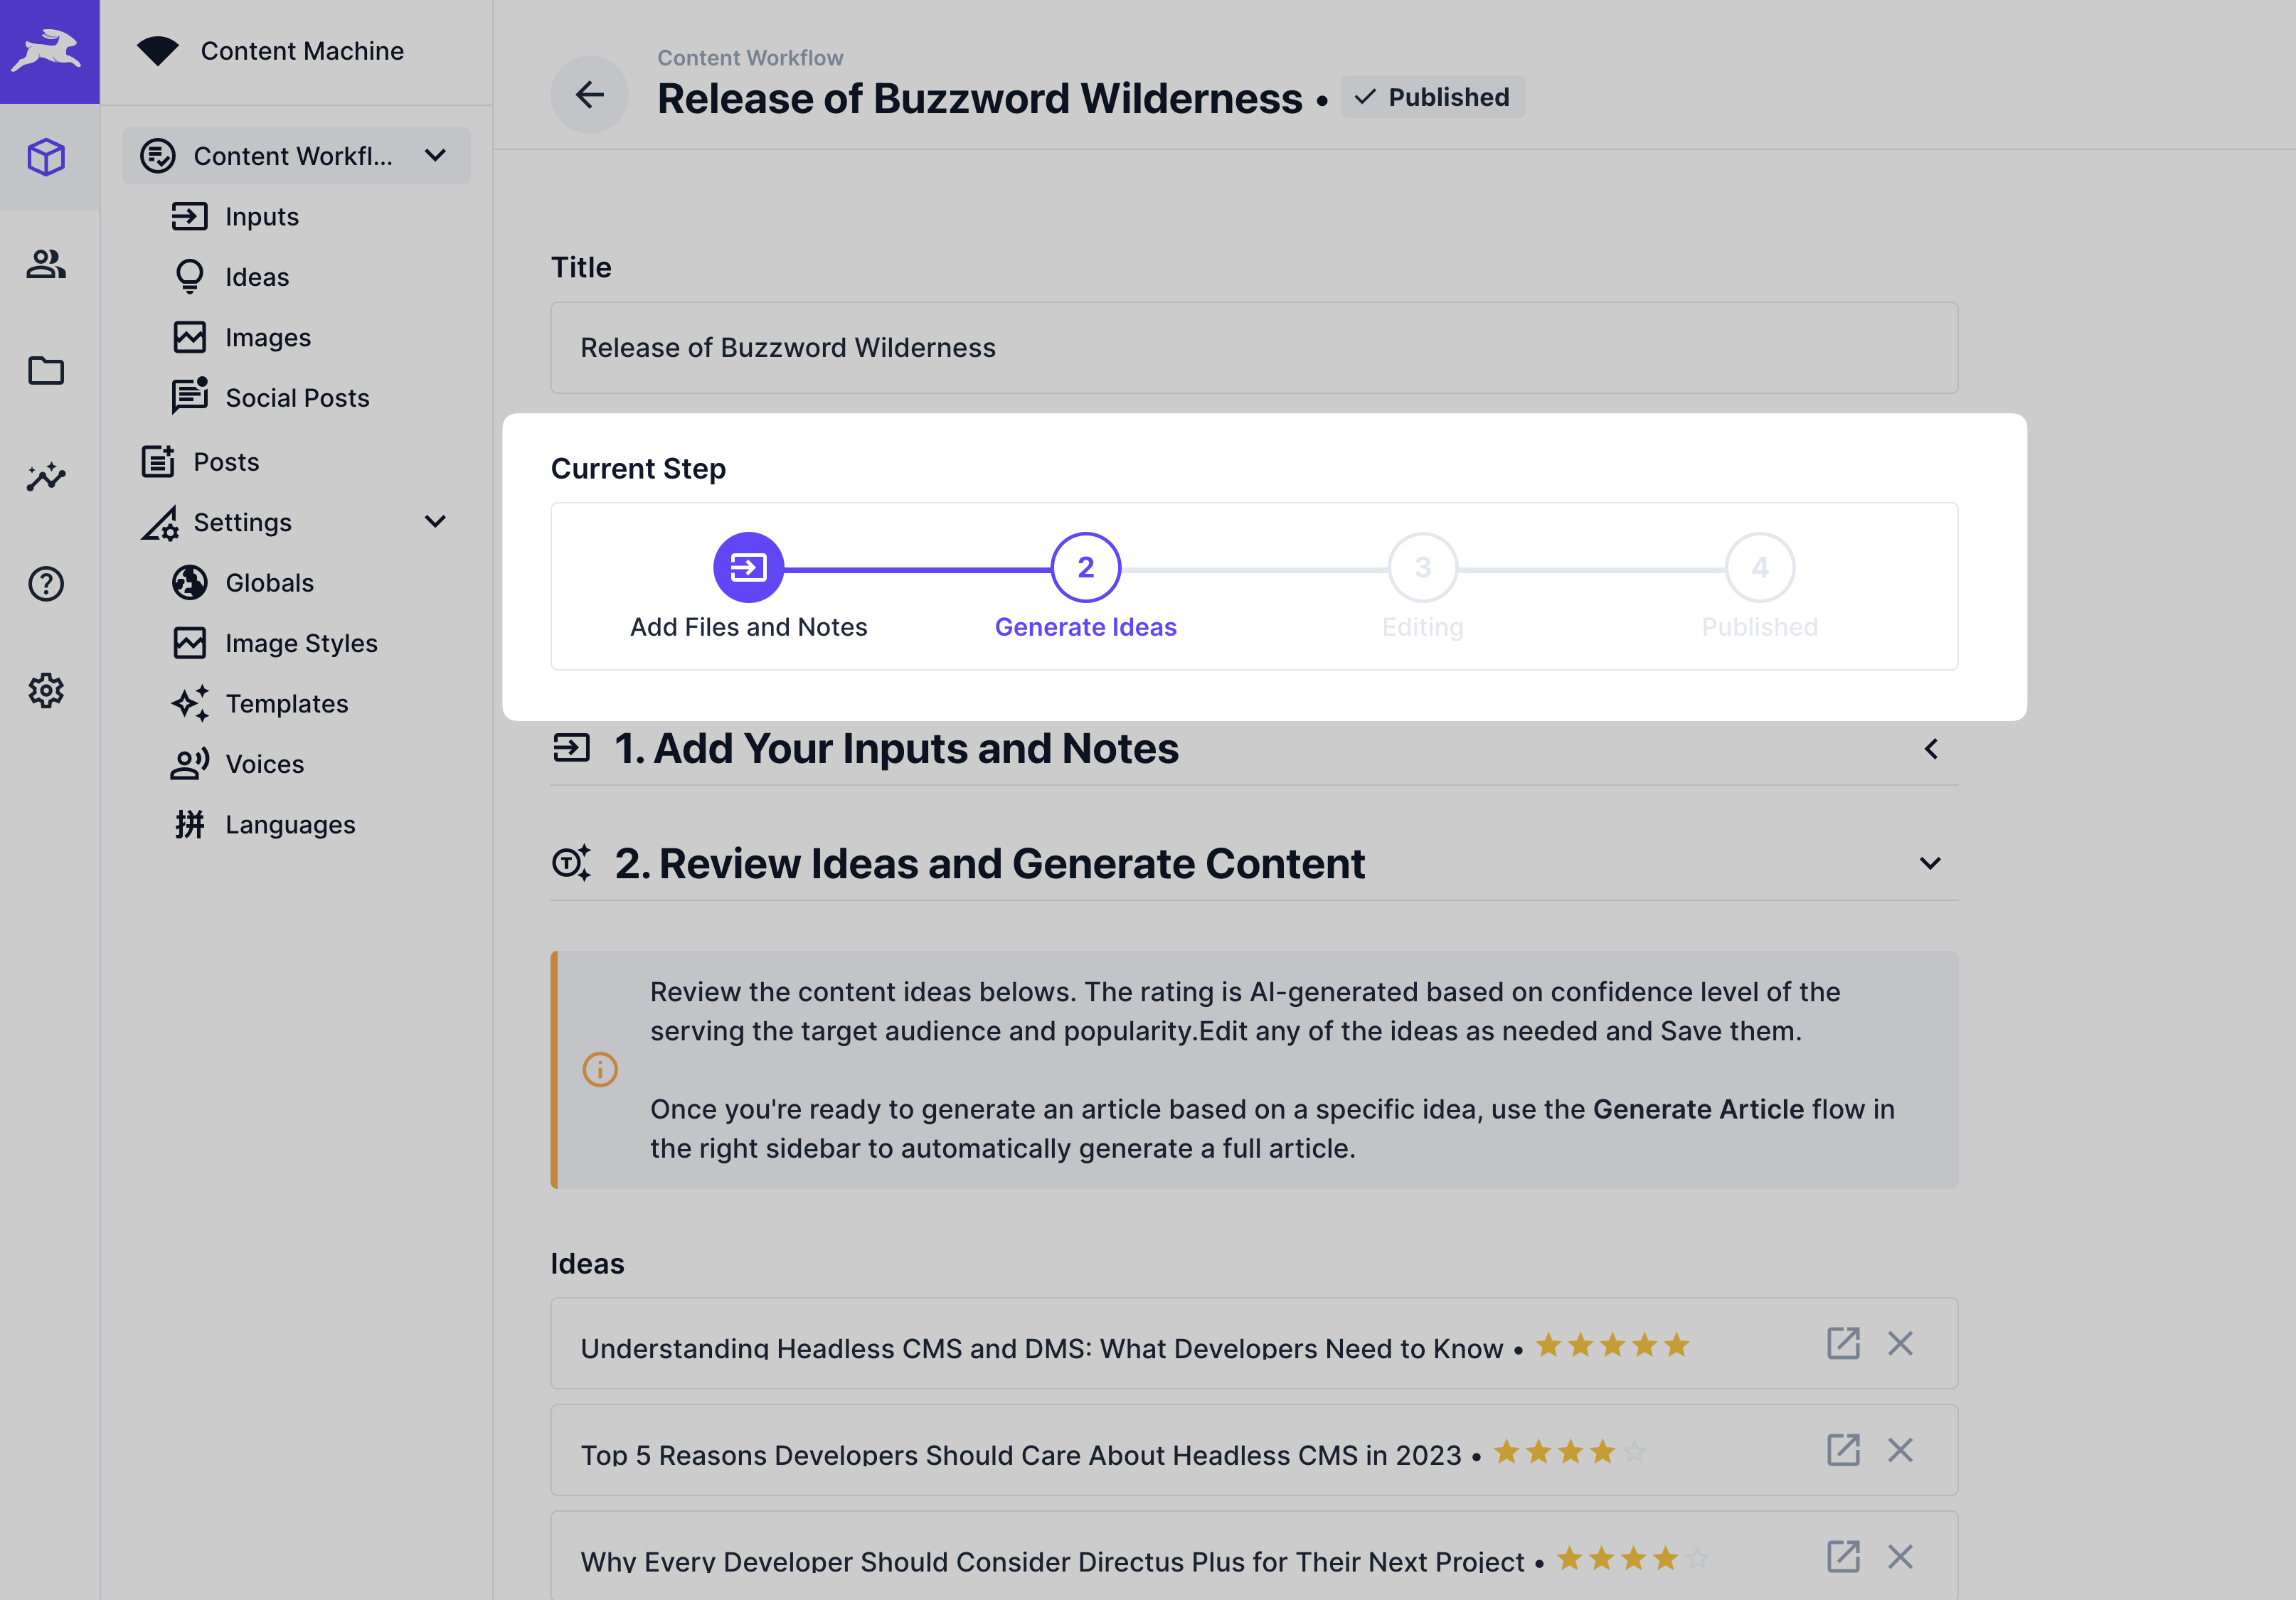Open external link for first idea
This screenshot has height=1600, width=2296.
click(x=1842, y=1343)
